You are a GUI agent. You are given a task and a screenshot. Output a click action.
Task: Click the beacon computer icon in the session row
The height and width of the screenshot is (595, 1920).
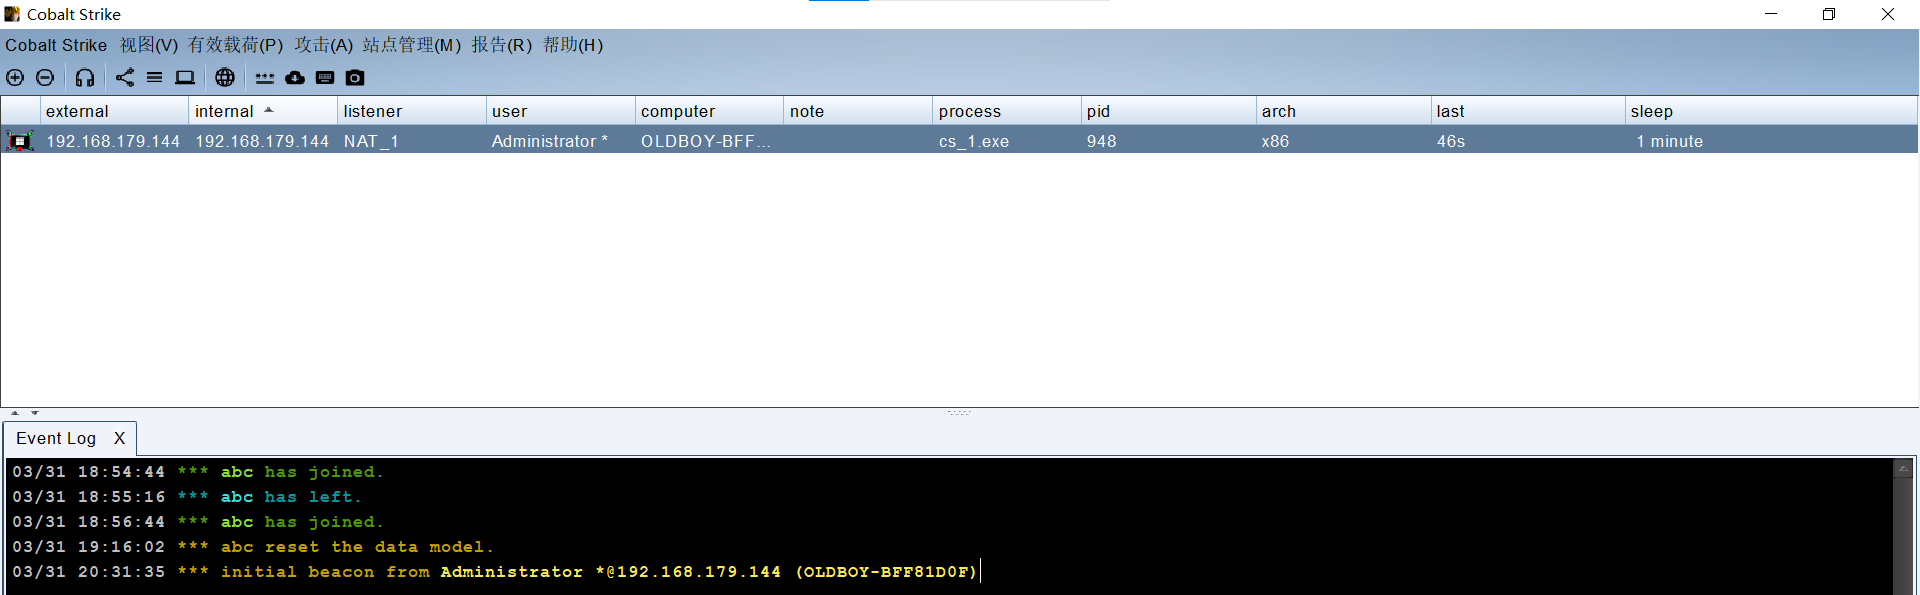20,141
